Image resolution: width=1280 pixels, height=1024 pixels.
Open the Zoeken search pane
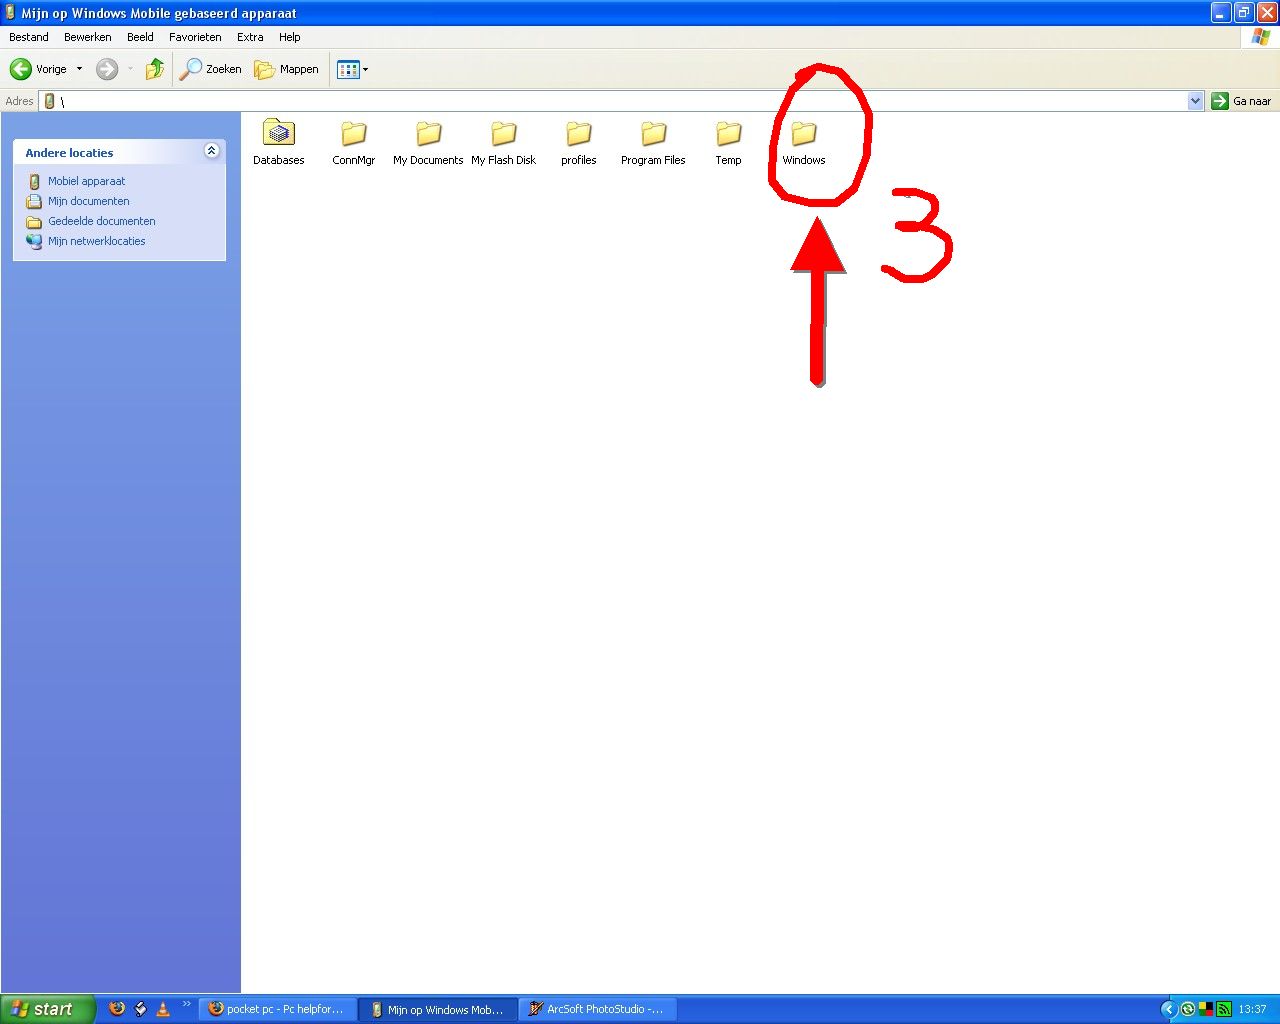[x=211, y=69]
